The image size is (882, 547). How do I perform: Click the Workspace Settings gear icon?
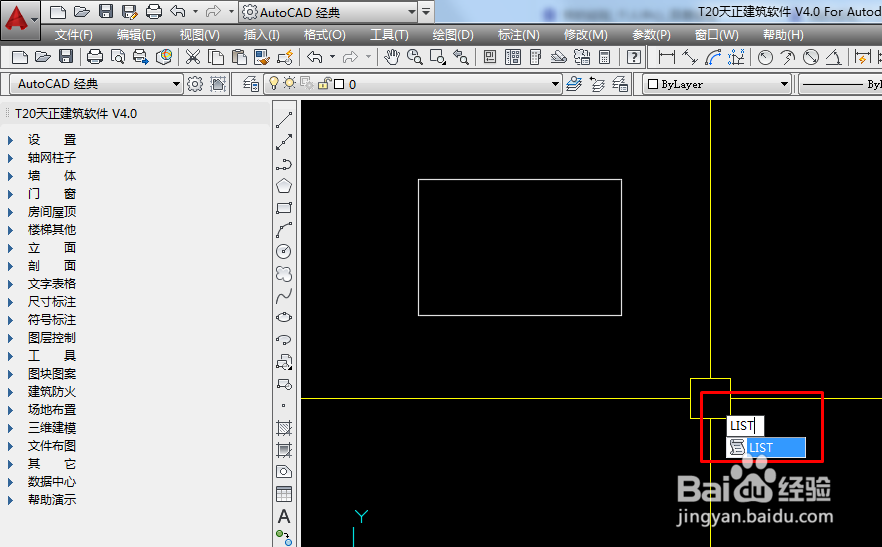[x=195, y=84]
